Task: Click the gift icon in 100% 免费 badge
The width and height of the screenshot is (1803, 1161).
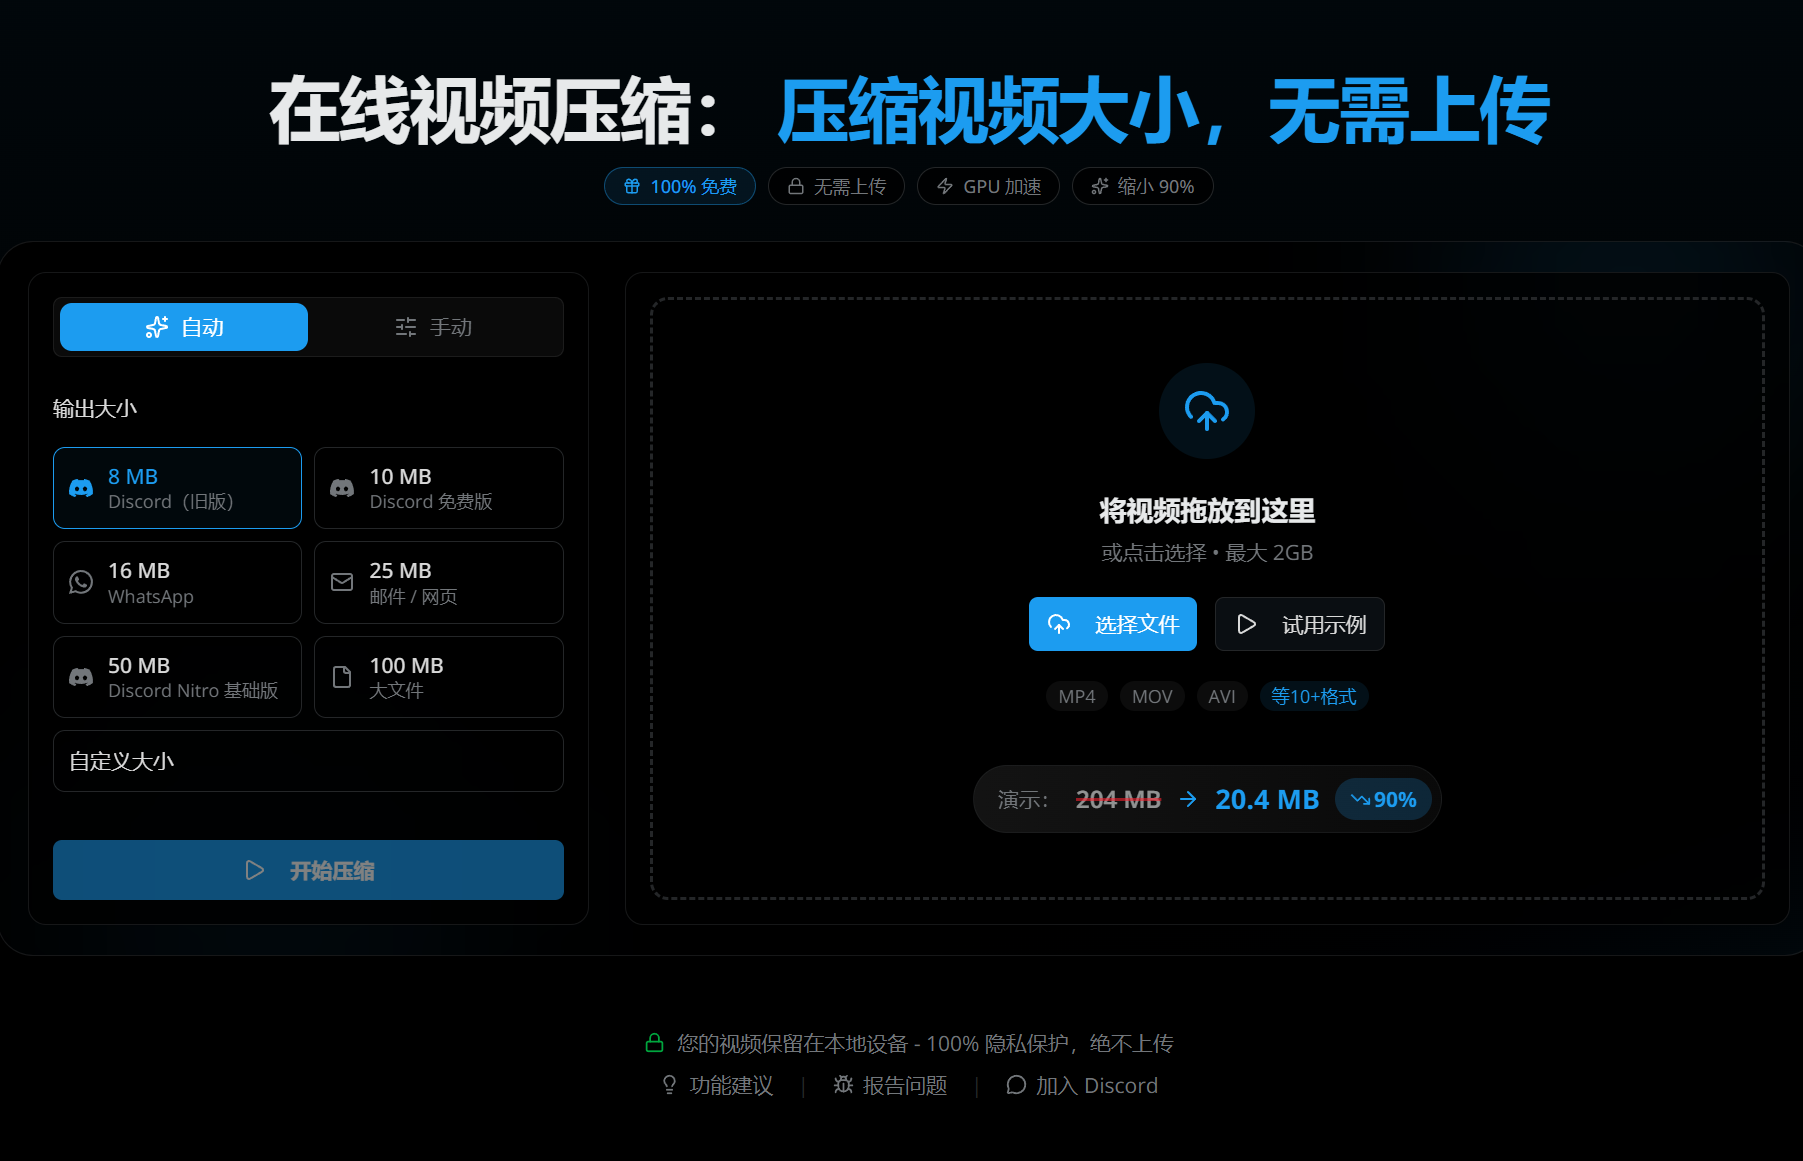Action: click(632, 187)
